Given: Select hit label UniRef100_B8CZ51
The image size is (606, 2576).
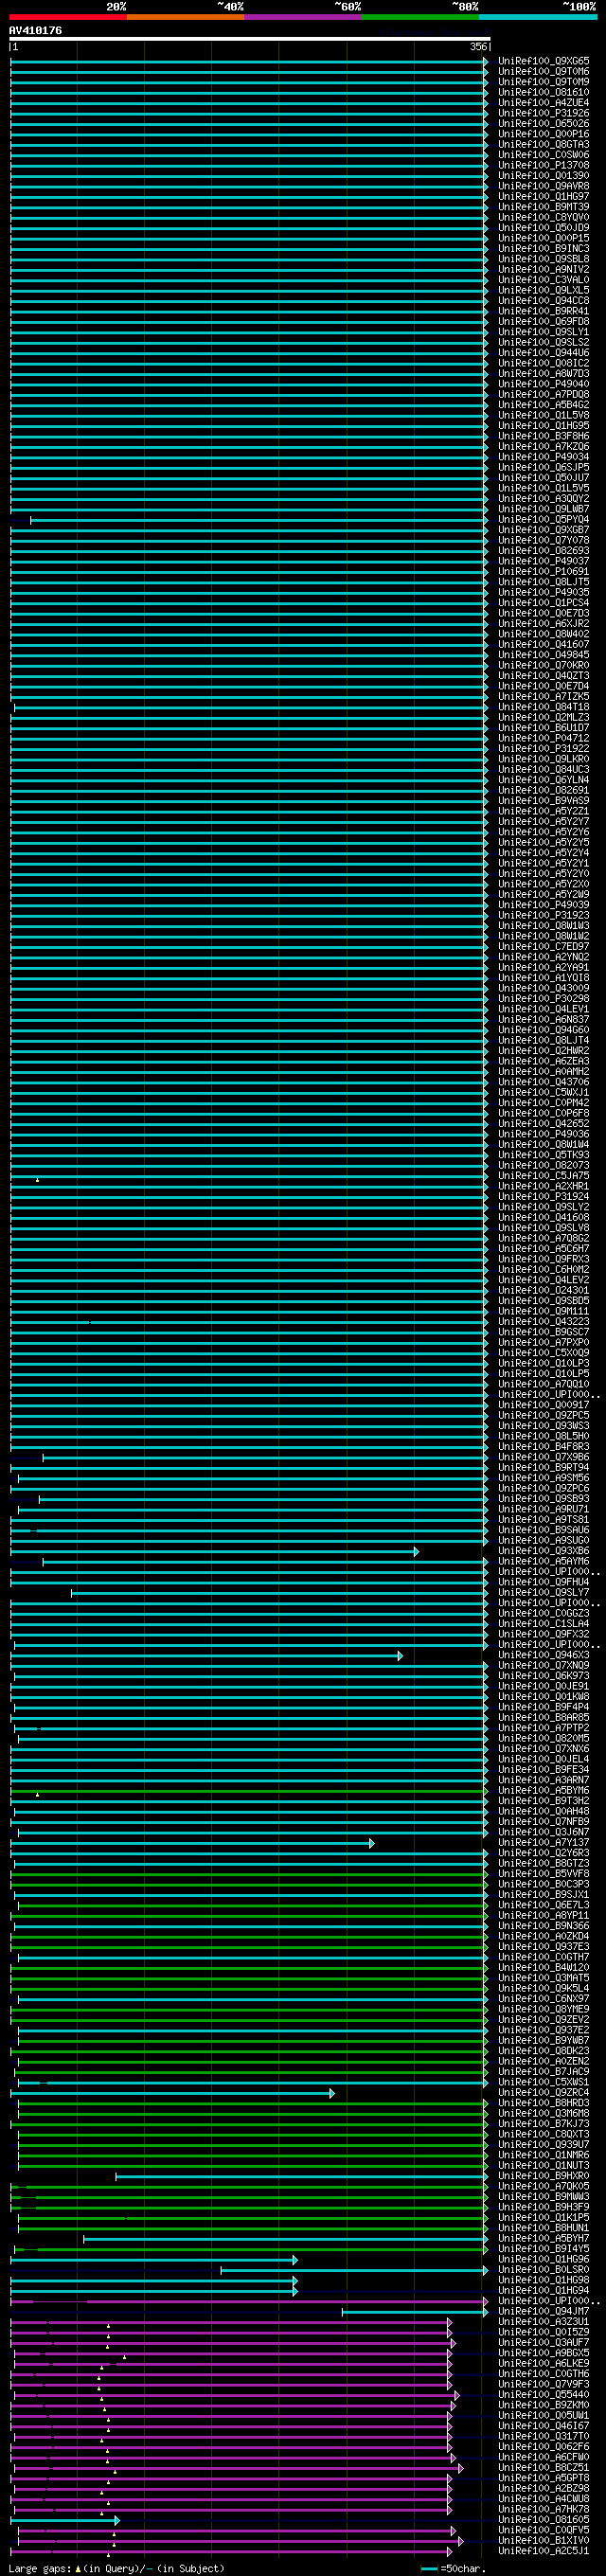Looking at the screenshot, I should pyautogui.click(x=544, y=2467).
